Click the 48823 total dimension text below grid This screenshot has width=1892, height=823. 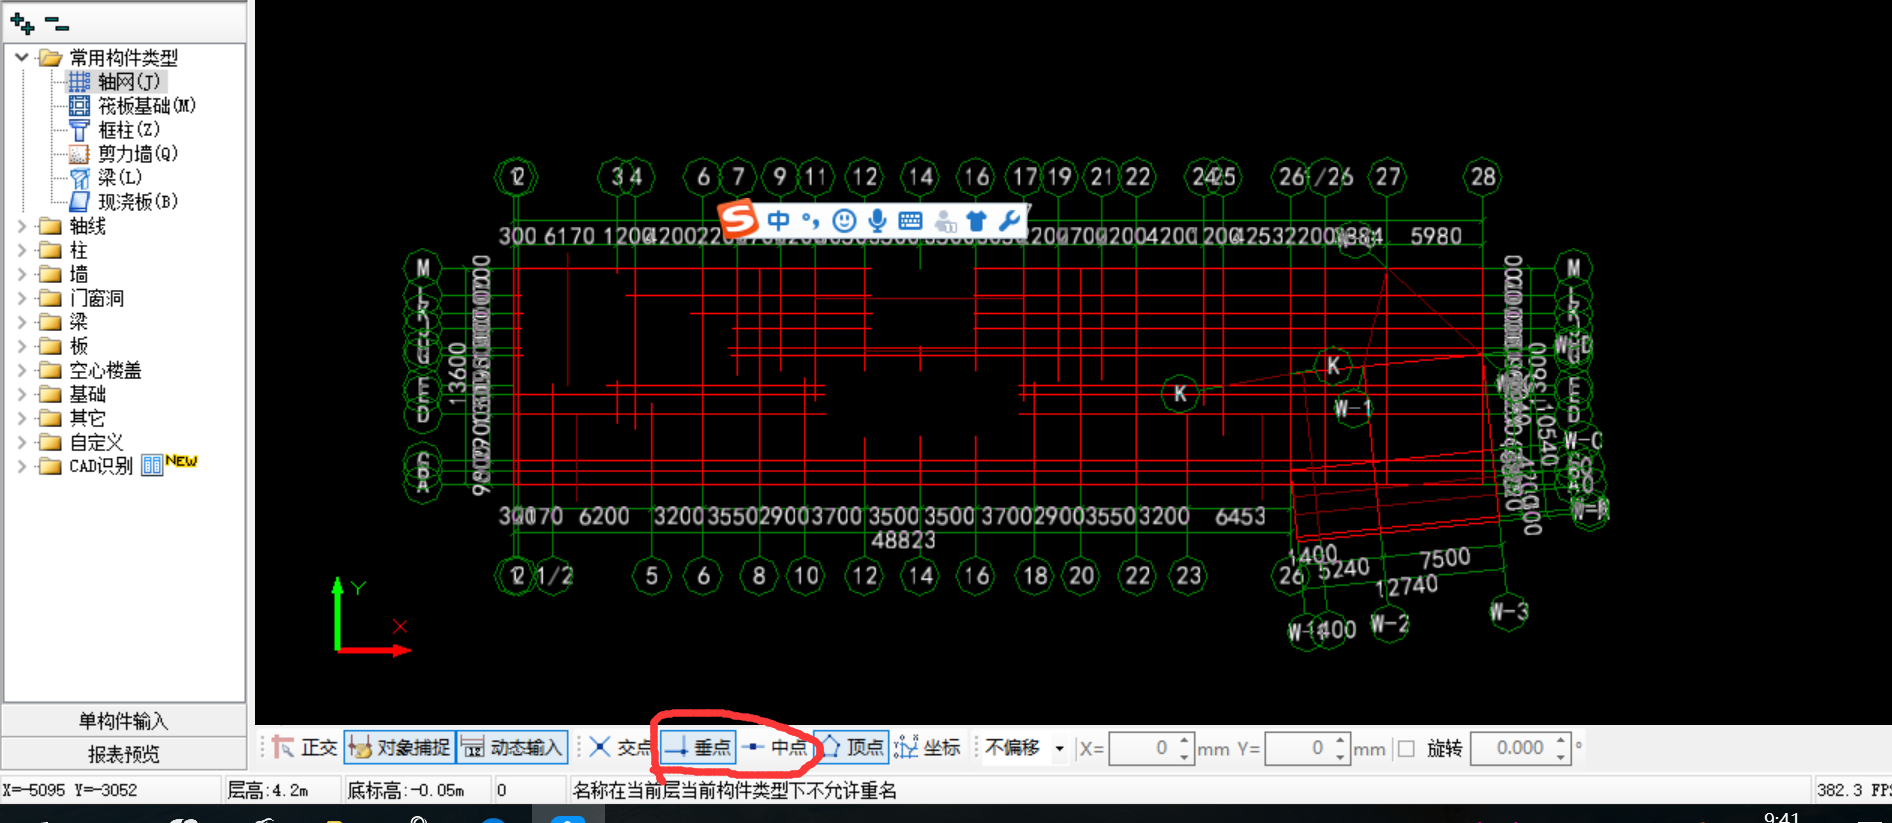click(x=903, y=540)
